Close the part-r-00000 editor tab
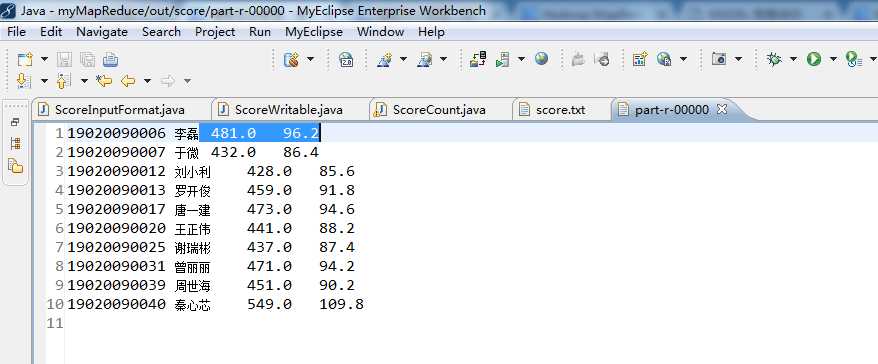The width and height of the screenshot is (878, 364). (x=722, y=109)
